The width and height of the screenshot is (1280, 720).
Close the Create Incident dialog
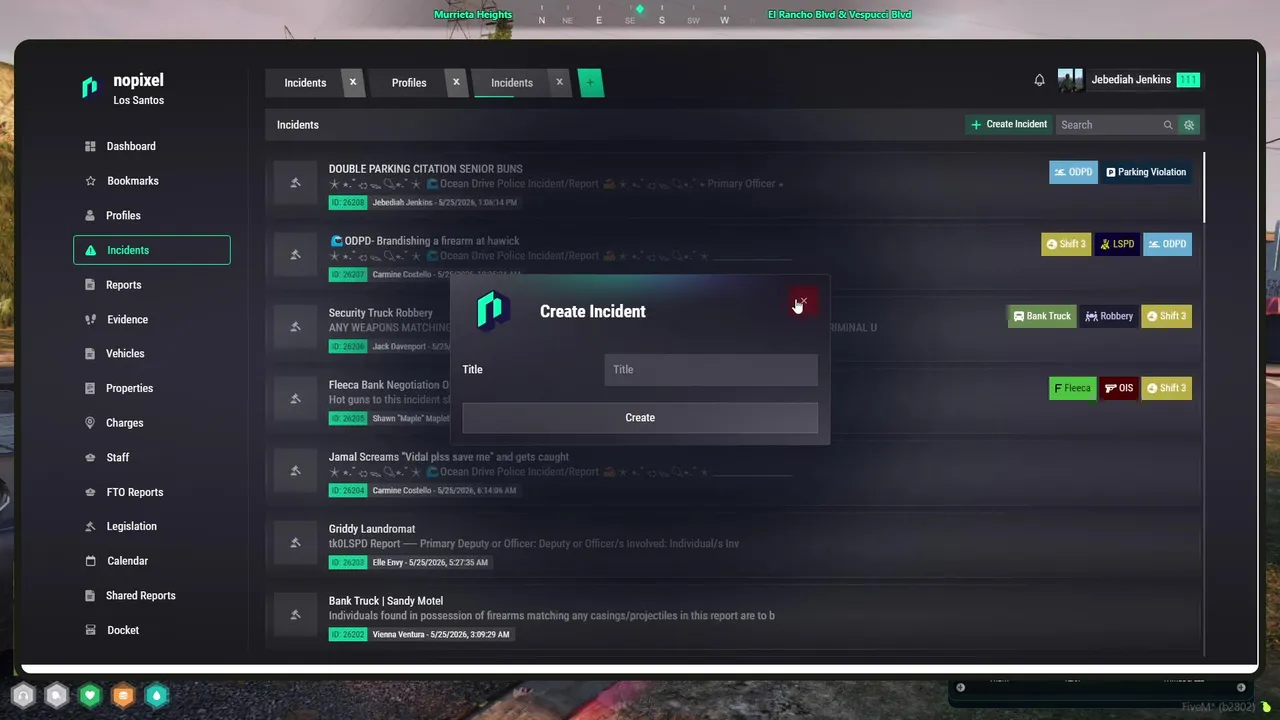click(x=803, y=301)
